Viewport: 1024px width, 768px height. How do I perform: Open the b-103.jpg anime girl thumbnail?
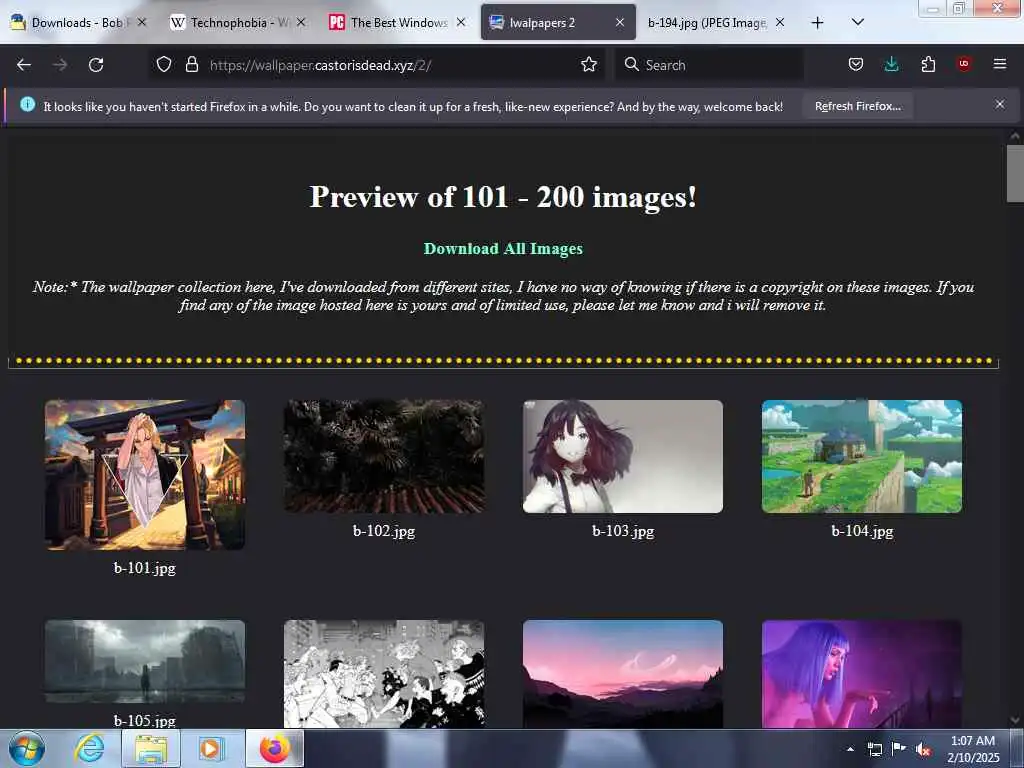click(623, 456)
